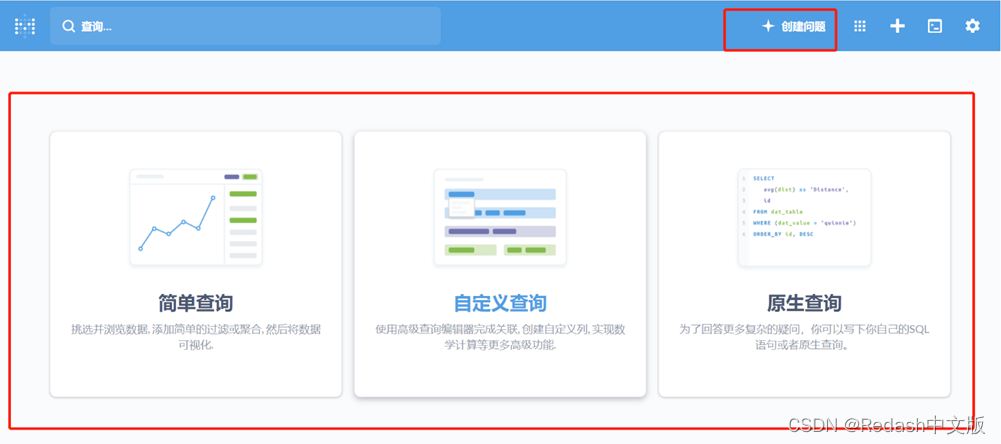Click the plus create-new icon

pos(898,26)
